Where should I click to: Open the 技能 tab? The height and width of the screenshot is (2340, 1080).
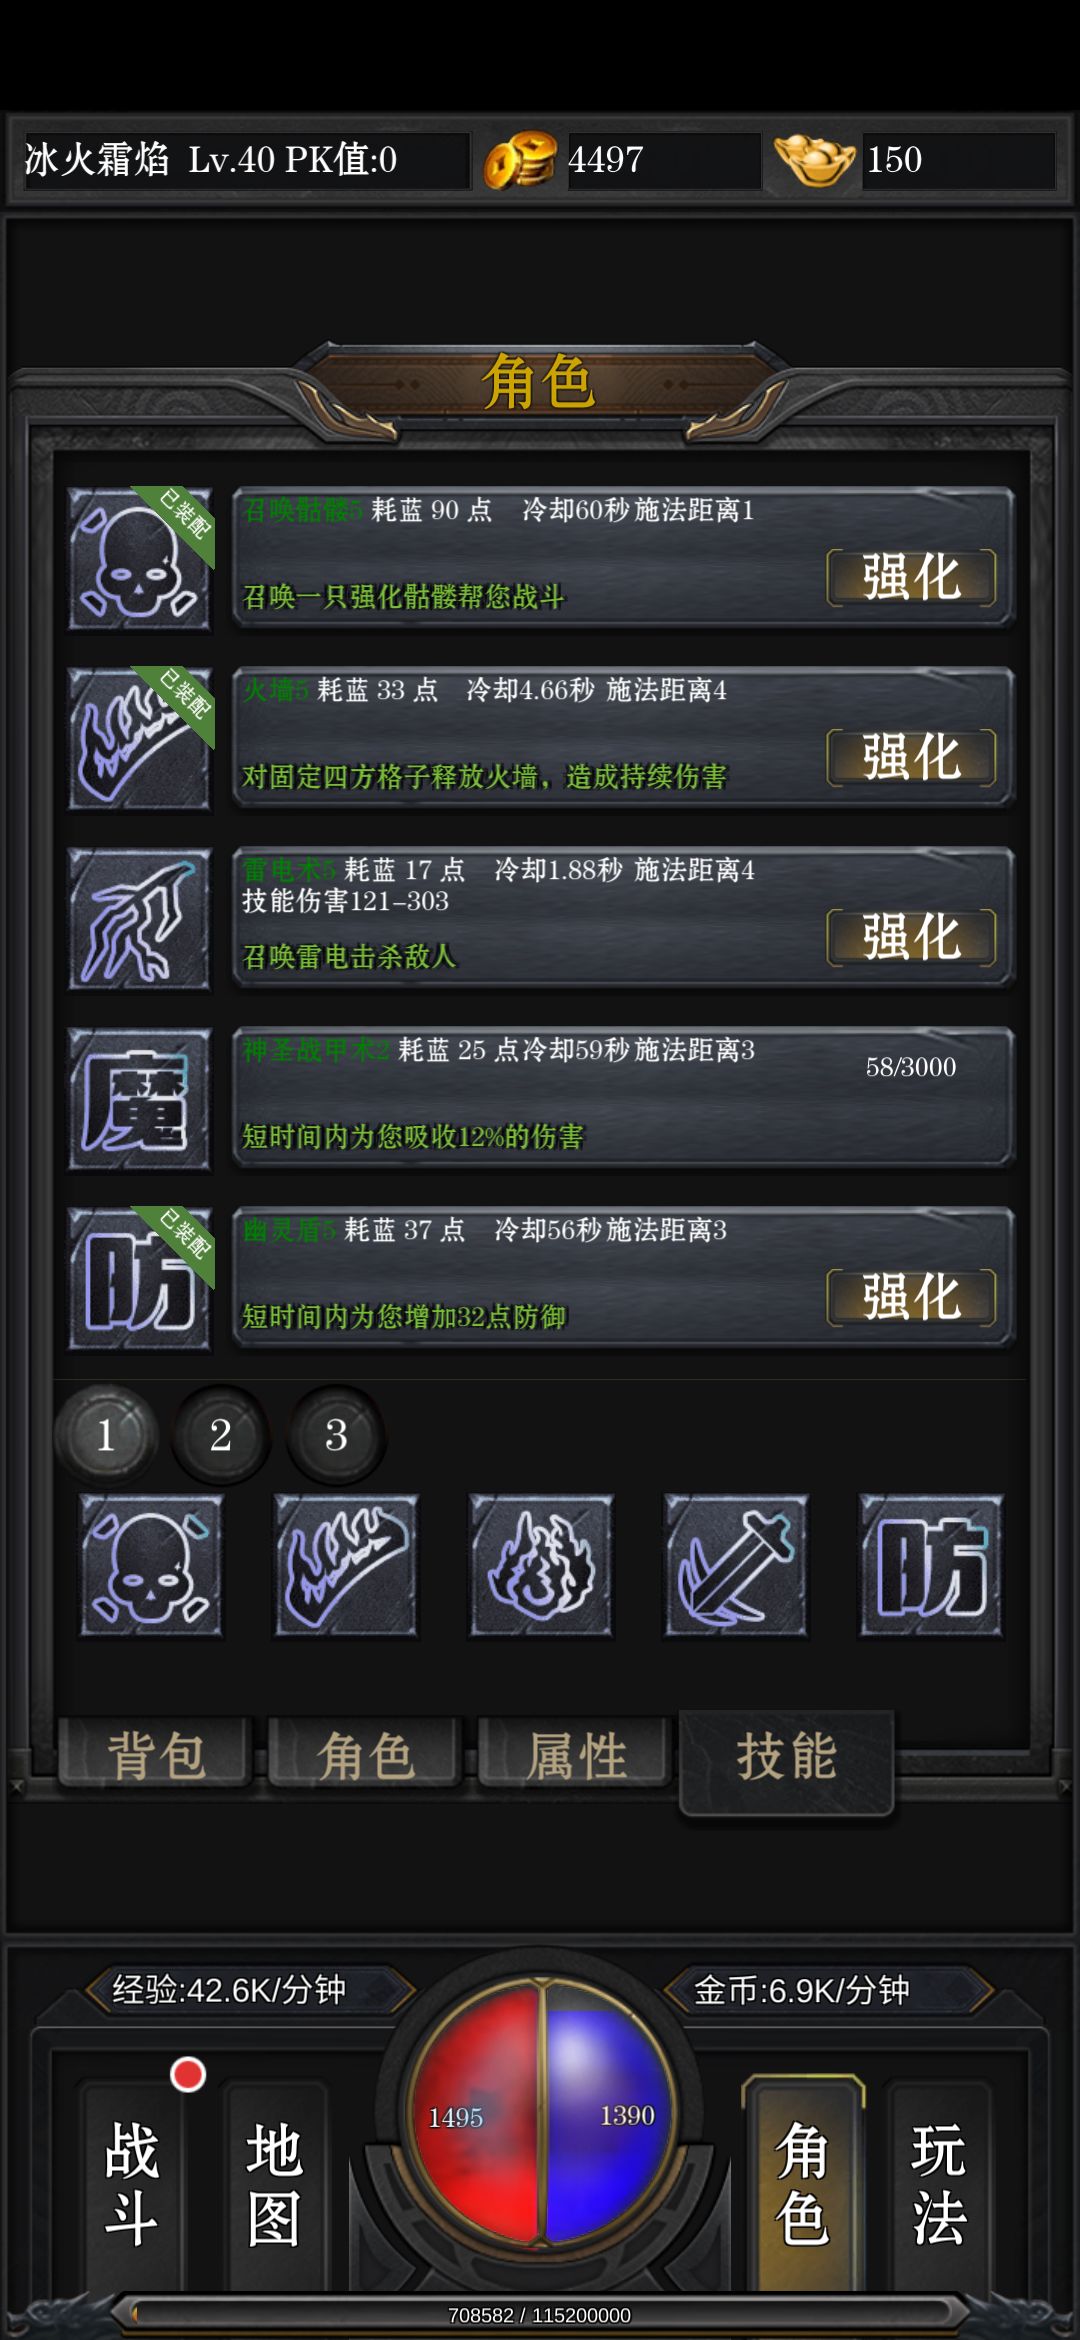[786, 1761]
